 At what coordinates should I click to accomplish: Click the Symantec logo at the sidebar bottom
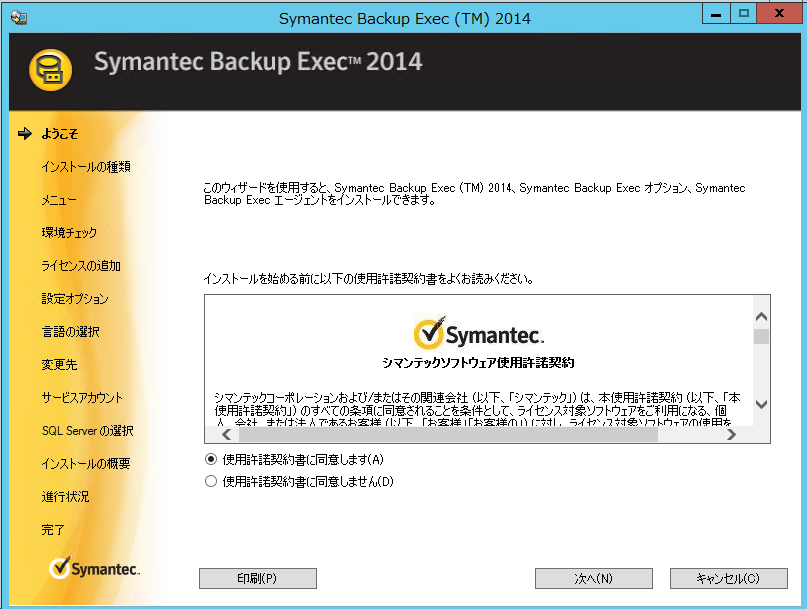tap(95, 568)
